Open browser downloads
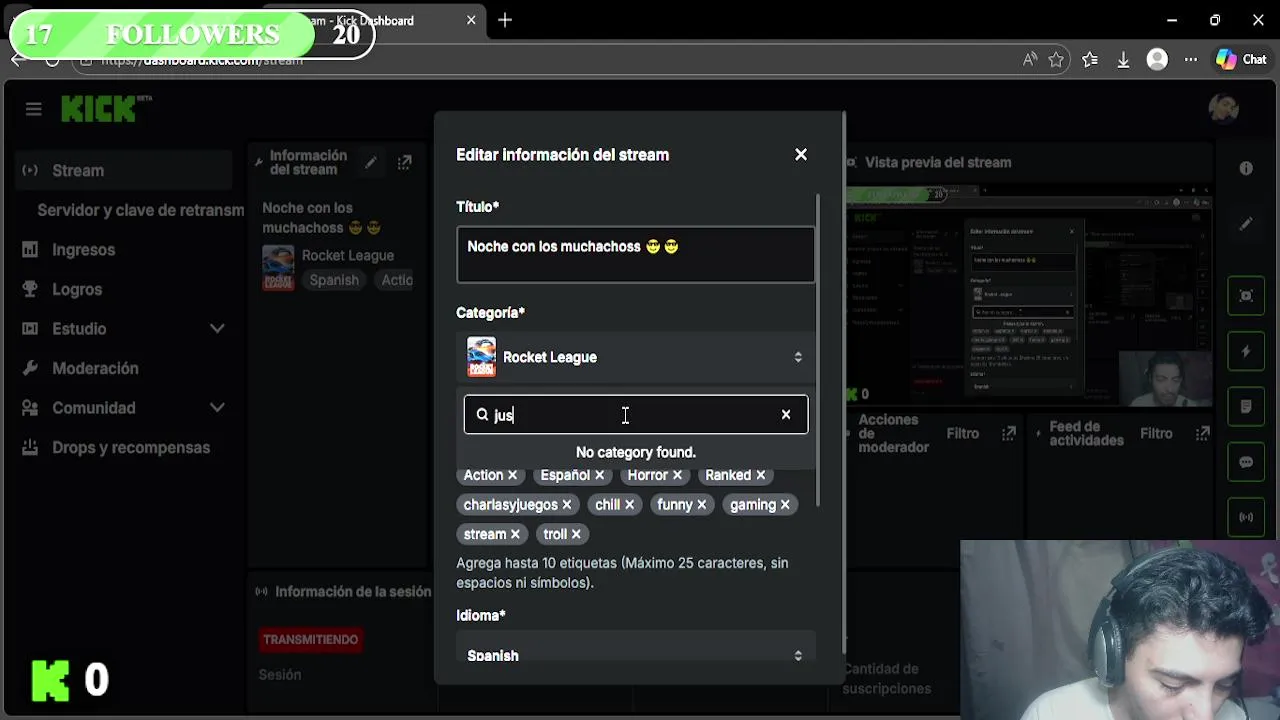The height and width of the screenshot is (720, 1280). pos(1123,60)
